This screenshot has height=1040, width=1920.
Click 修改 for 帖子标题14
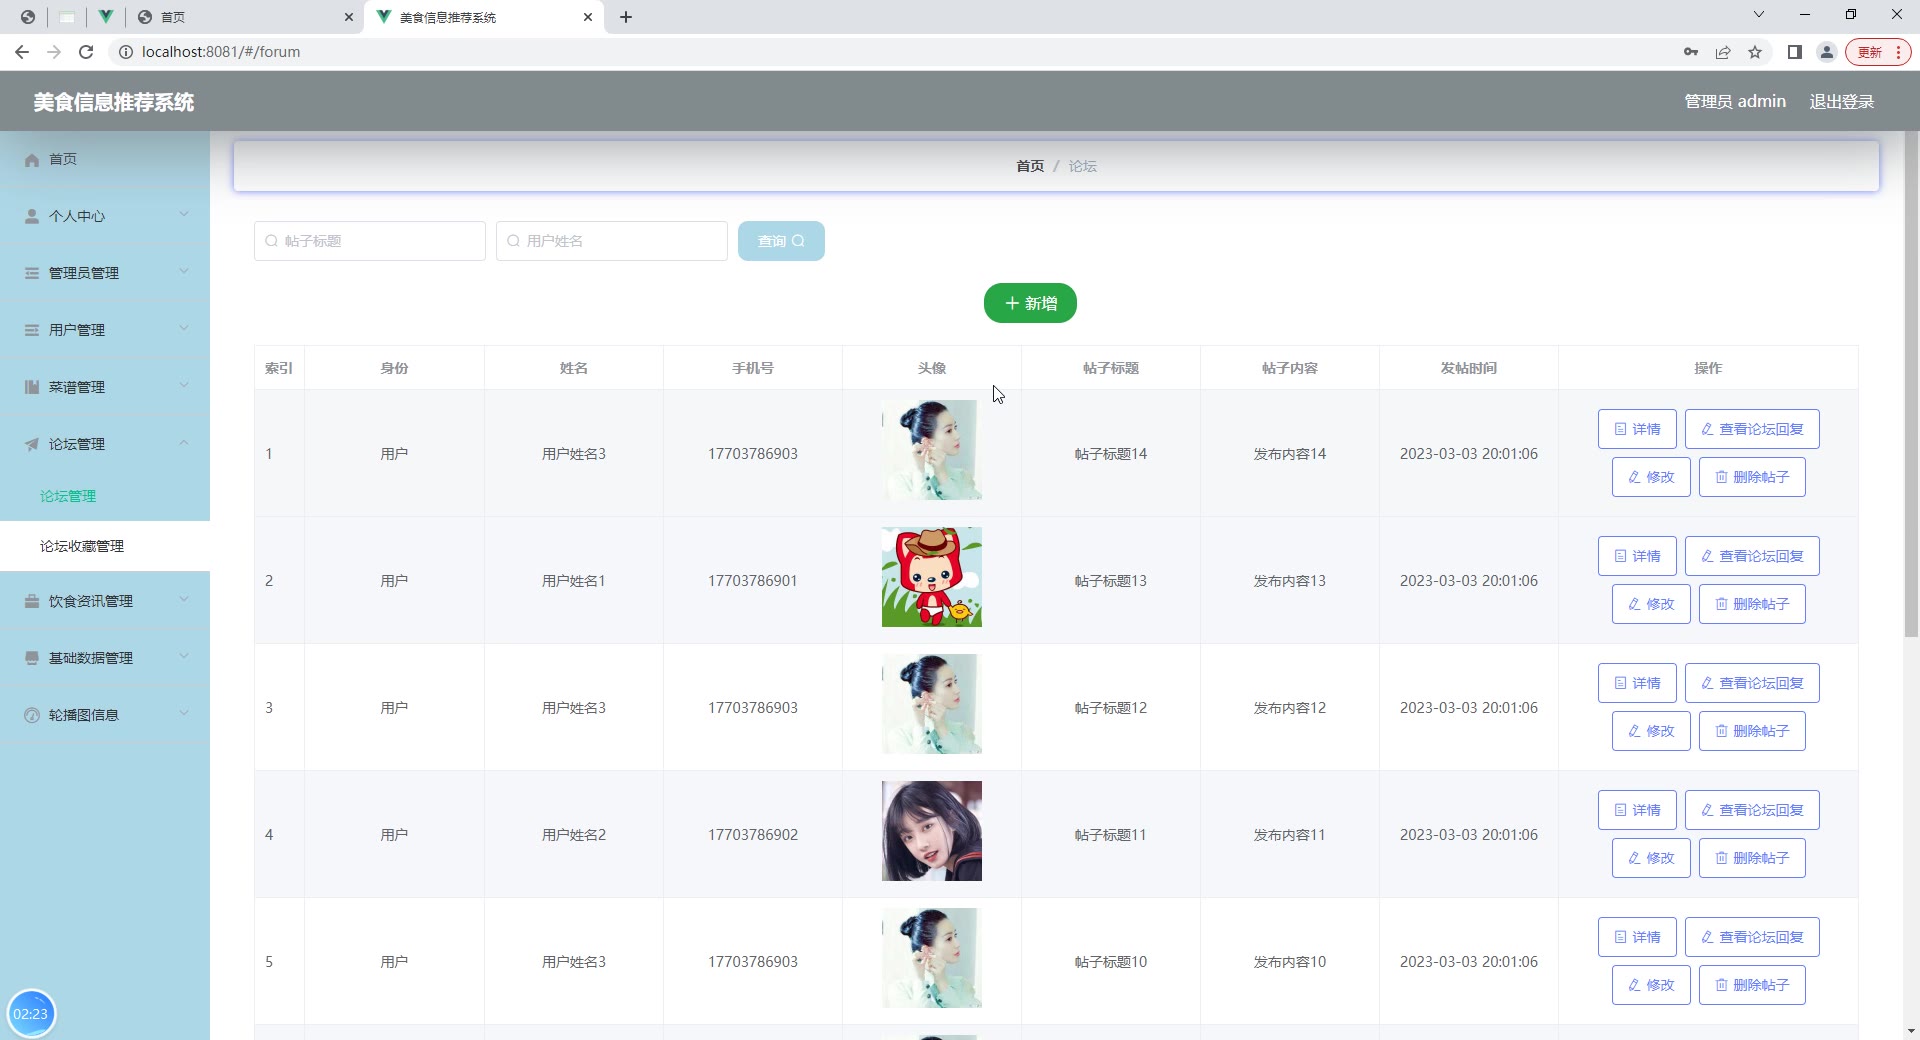(1651, 477)
